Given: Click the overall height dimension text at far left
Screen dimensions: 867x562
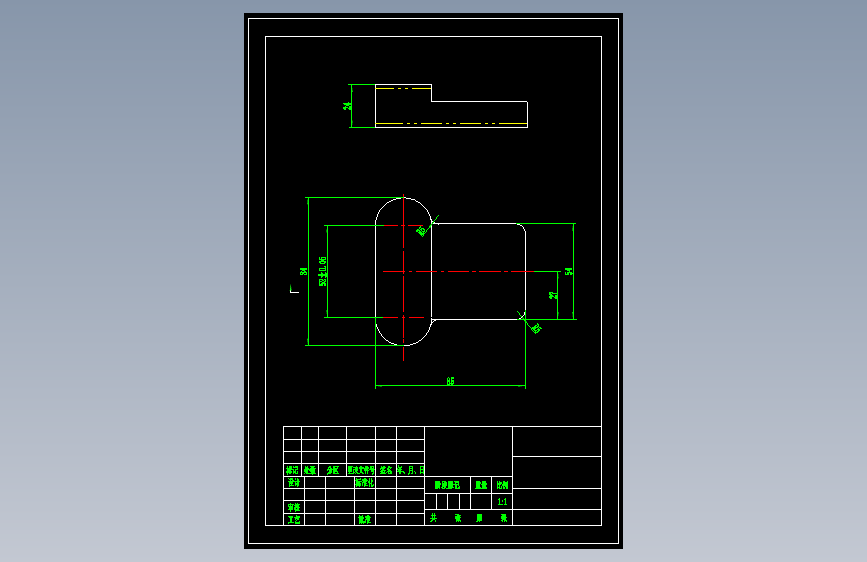Looking at the screenshot, I should (303, 271).
